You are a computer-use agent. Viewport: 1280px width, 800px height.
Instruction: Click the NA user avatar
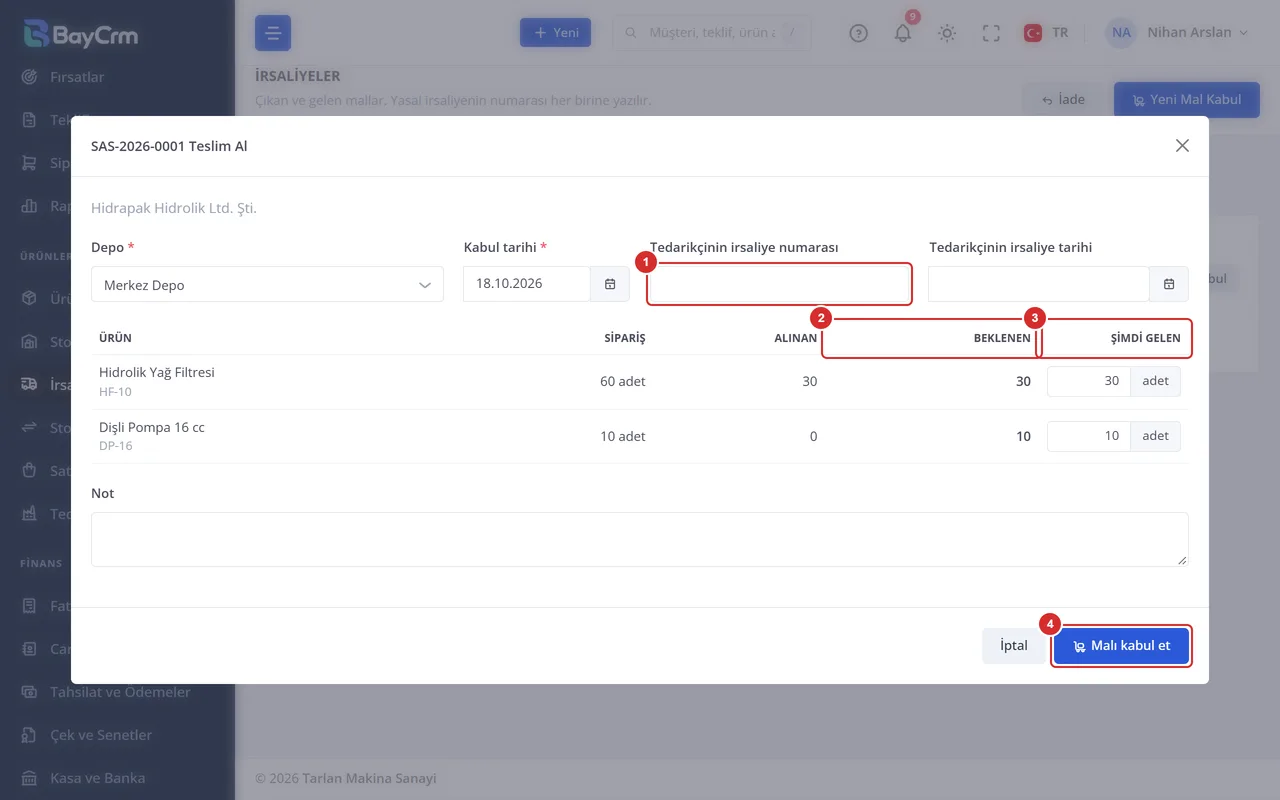point(1121,33)
